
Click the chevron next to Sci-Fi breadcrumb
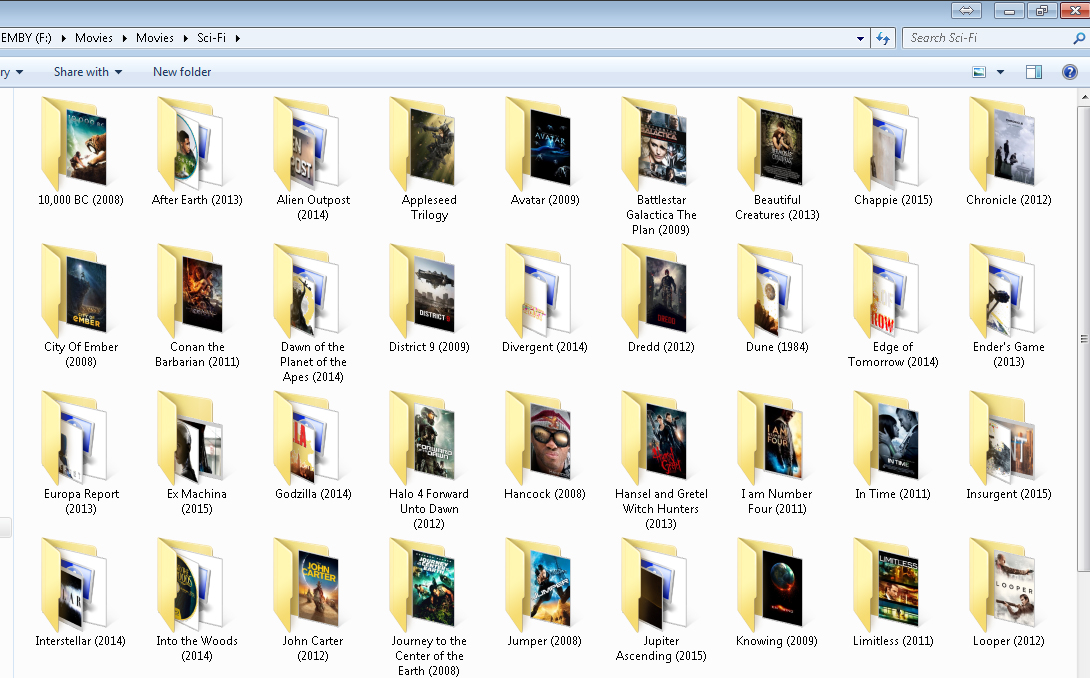(240, 37)
